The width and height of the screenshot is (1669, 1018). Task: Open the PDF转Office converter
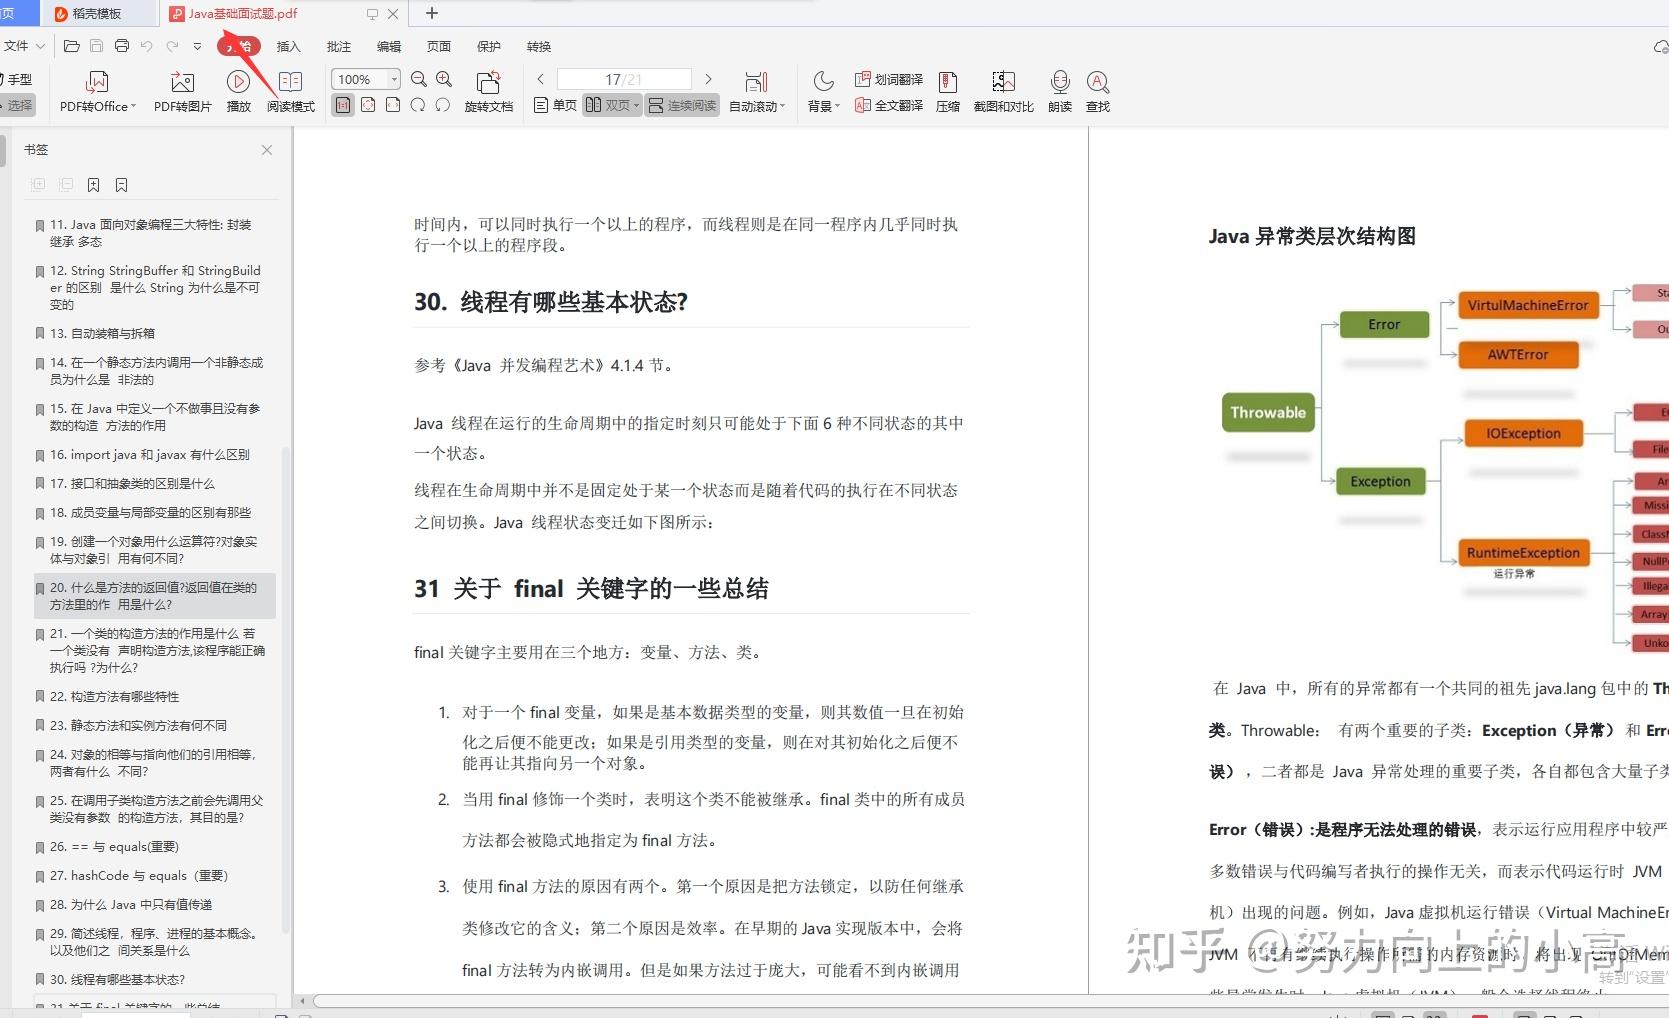(x=97, y=91)
